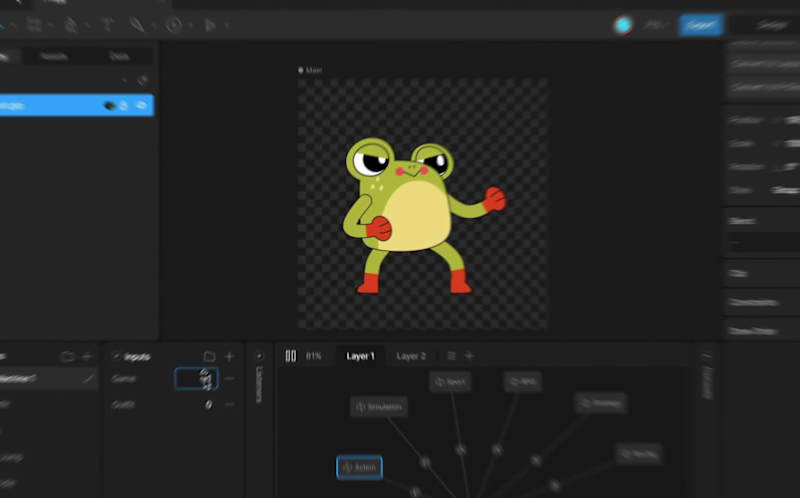Remove first input using its minus button
The width and height of the screenshot is (800, 498).
(x=230, y=379)
